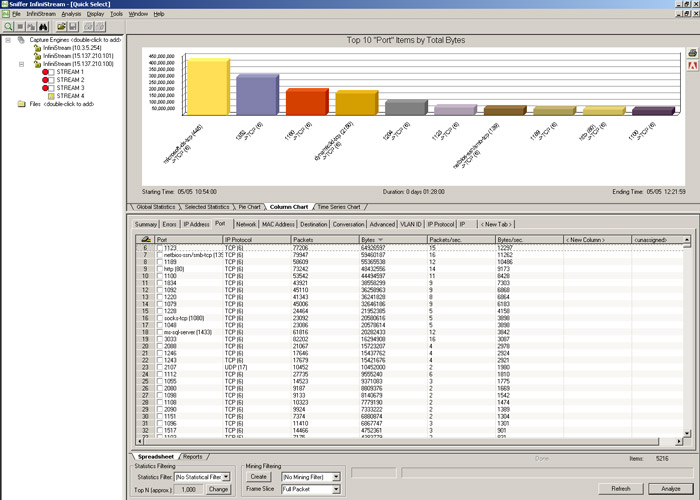Select the MAC Address tab
The width and height of the screenshot is (700, 500).
[x=278, y=224]
